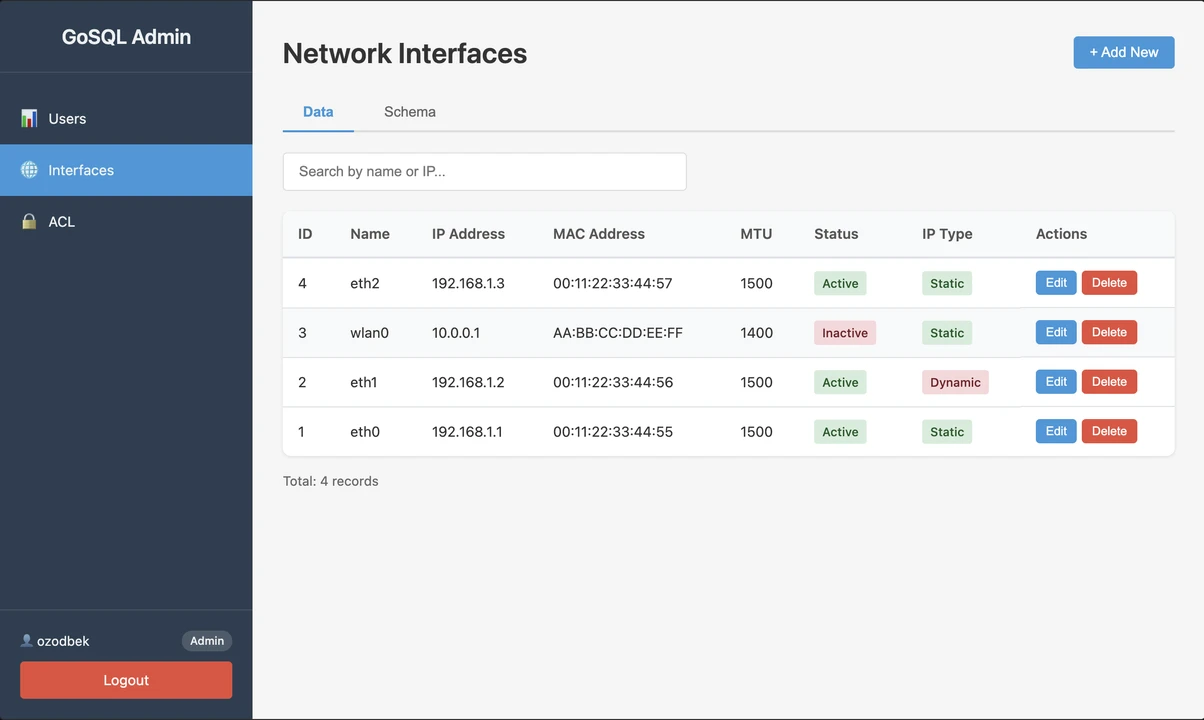
Task: Select the name cell eth1
Action: coord(365,382)
